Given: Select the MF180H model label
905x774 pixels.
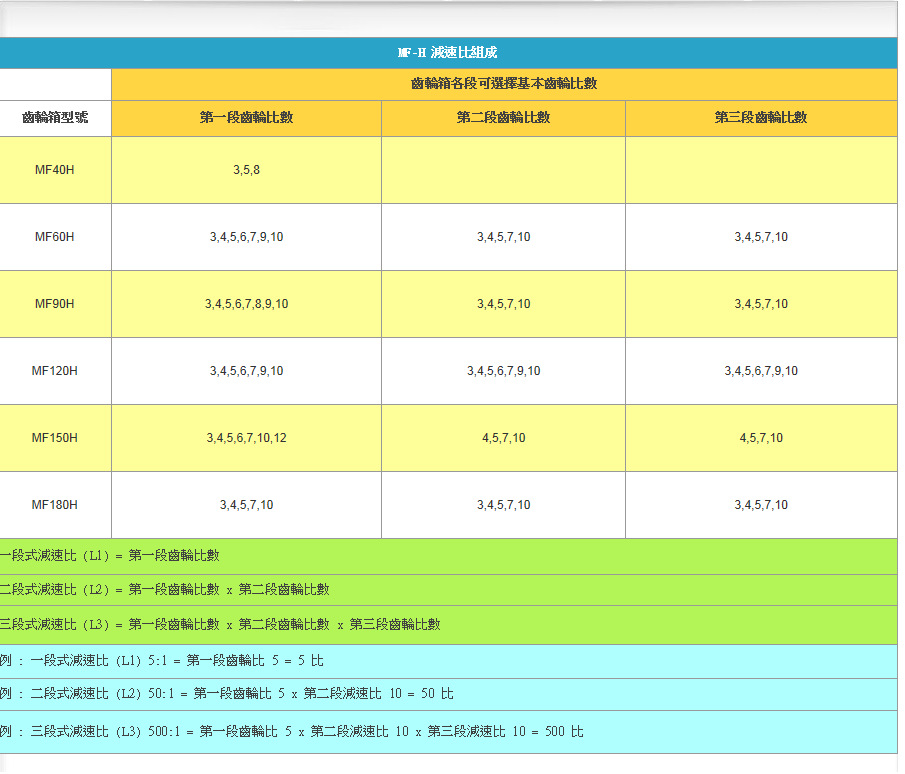Looking at the screenshot, I should tap(55, 505).
